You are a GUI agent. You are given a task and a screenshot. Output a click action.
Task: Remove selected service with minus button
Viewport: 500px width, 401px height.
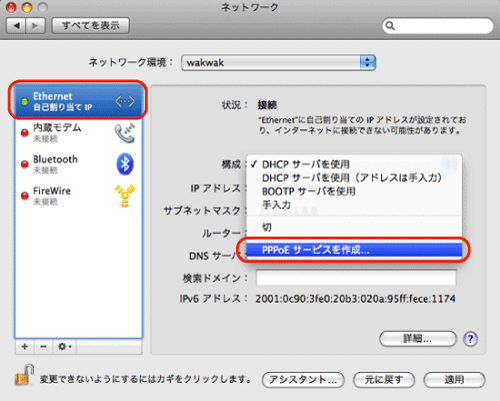pos(43,347)
